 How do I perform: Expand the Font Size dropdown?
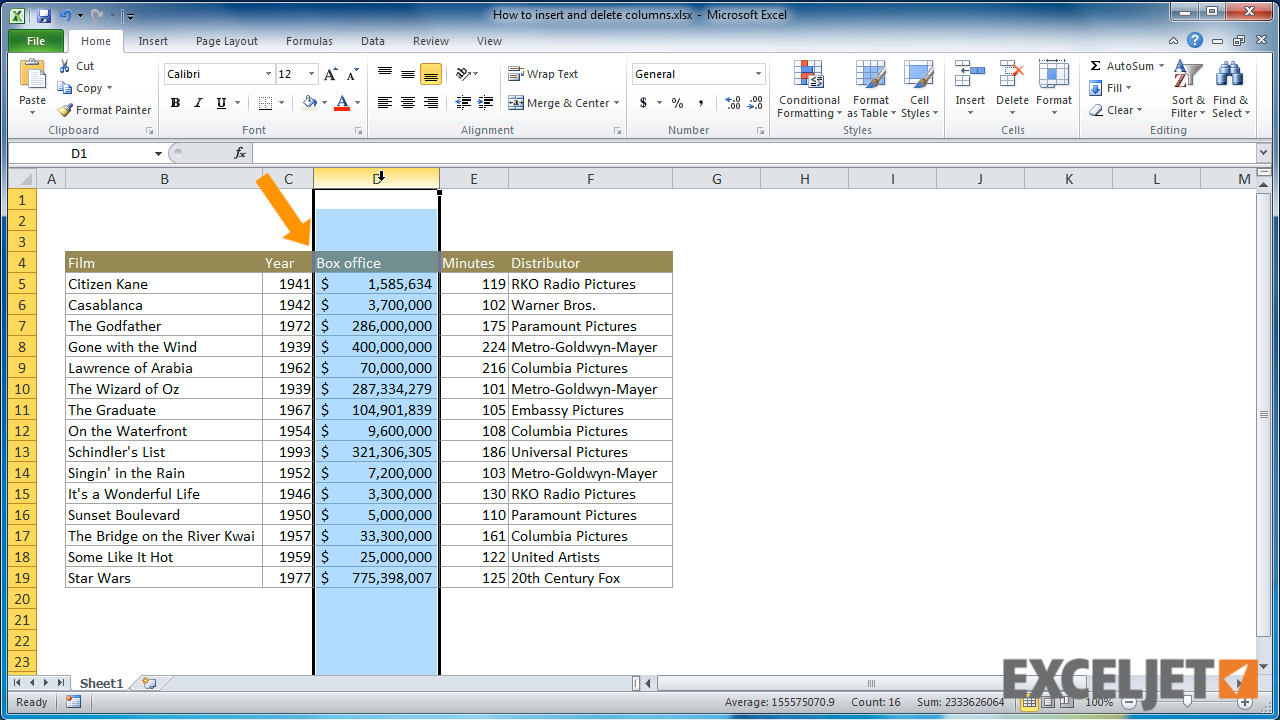pos(310,73)
